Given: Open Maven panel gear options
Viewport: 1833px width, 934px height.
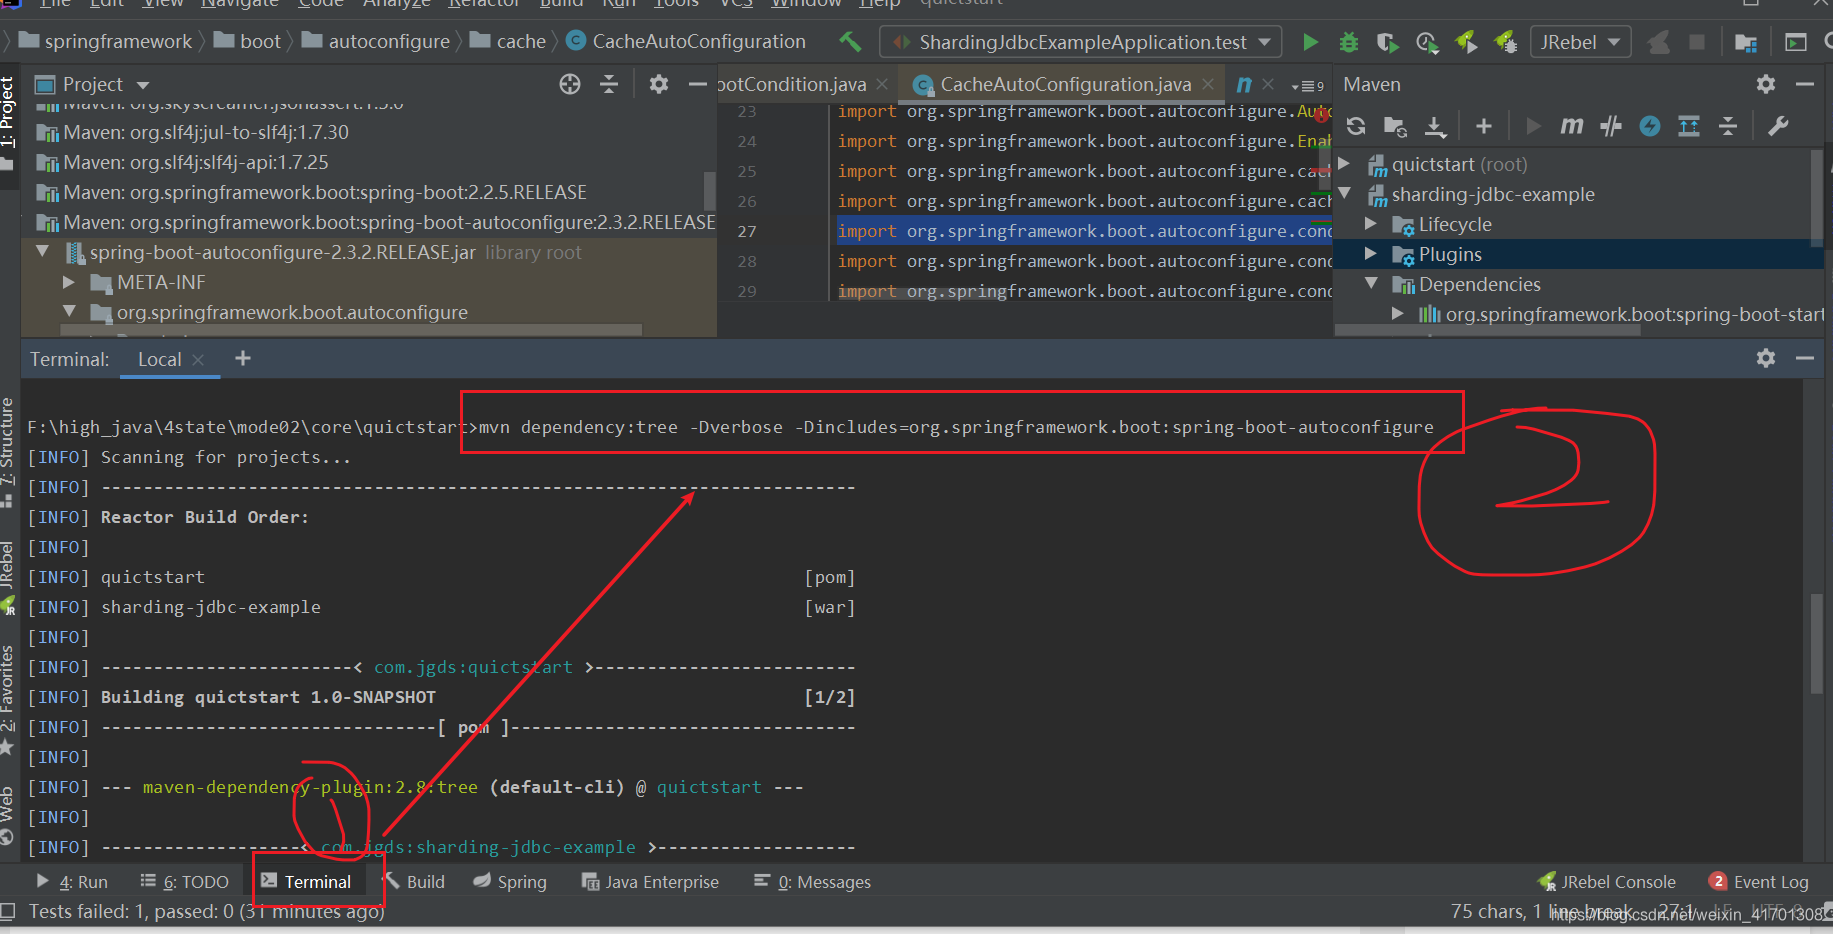Looking at the screenshot, I should click(1766, 84).
